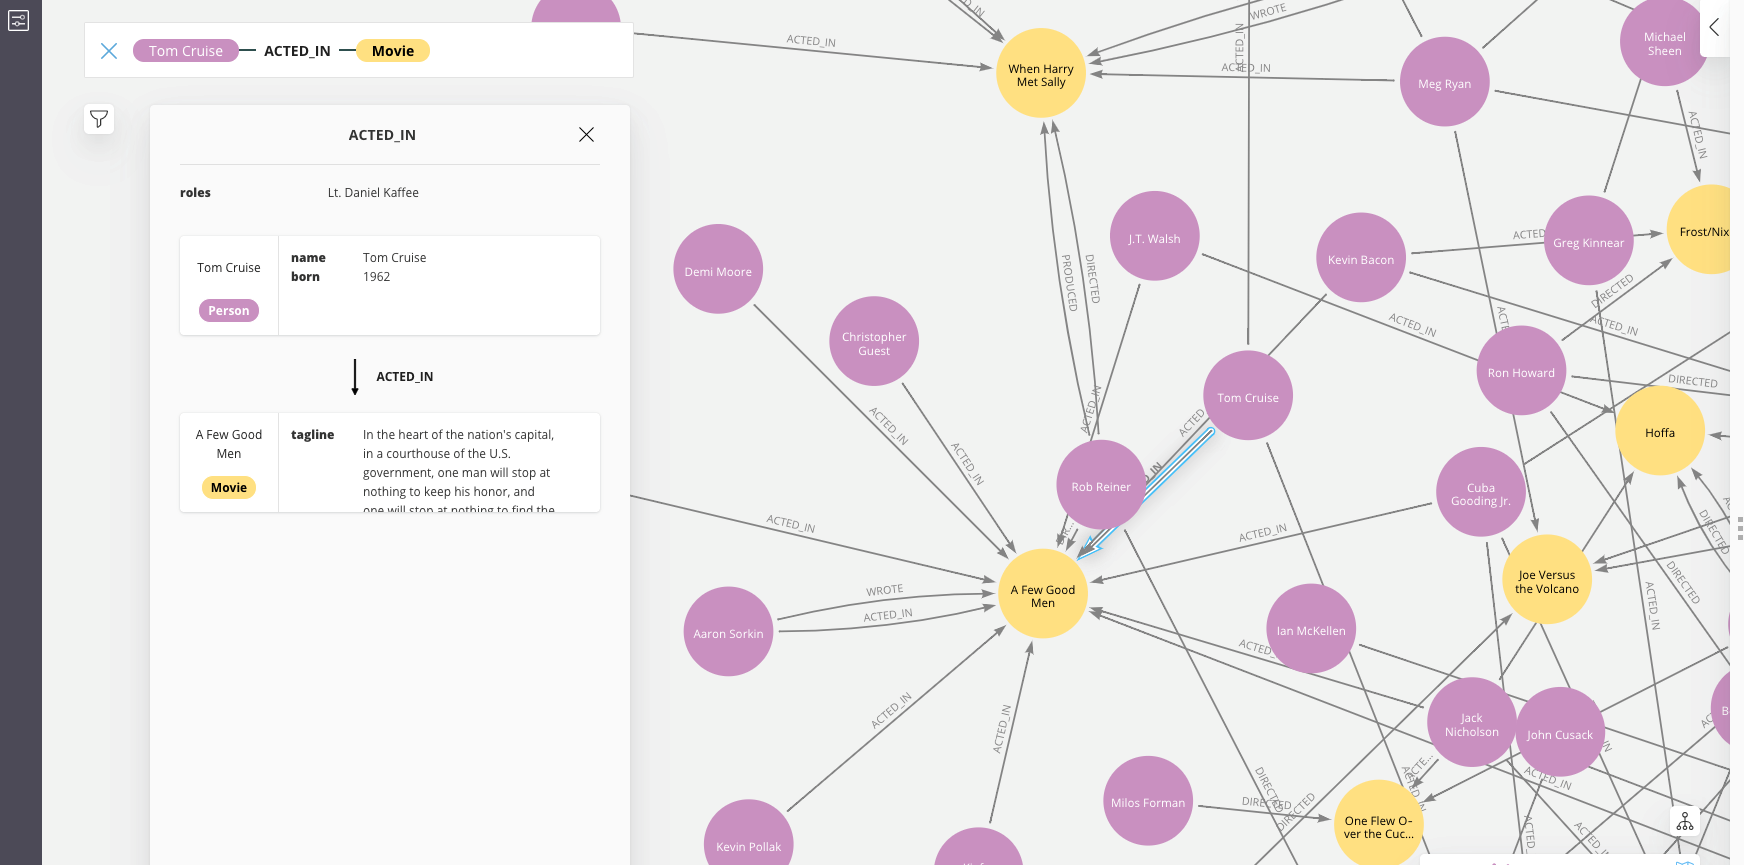Select ACTED_IN in search bar
This screenshot has width=1744, height=865.
[x=297, y=51]
